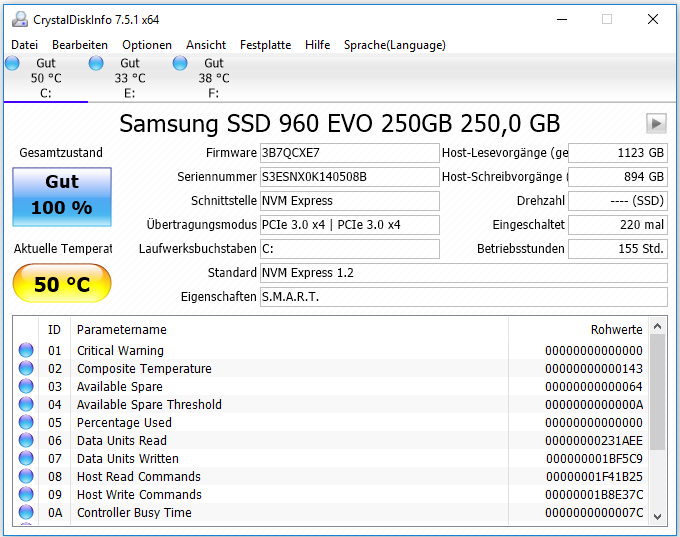680x537 pixels.
Task: Click status orb for Percentage Used row
Action: coord(26,422)
